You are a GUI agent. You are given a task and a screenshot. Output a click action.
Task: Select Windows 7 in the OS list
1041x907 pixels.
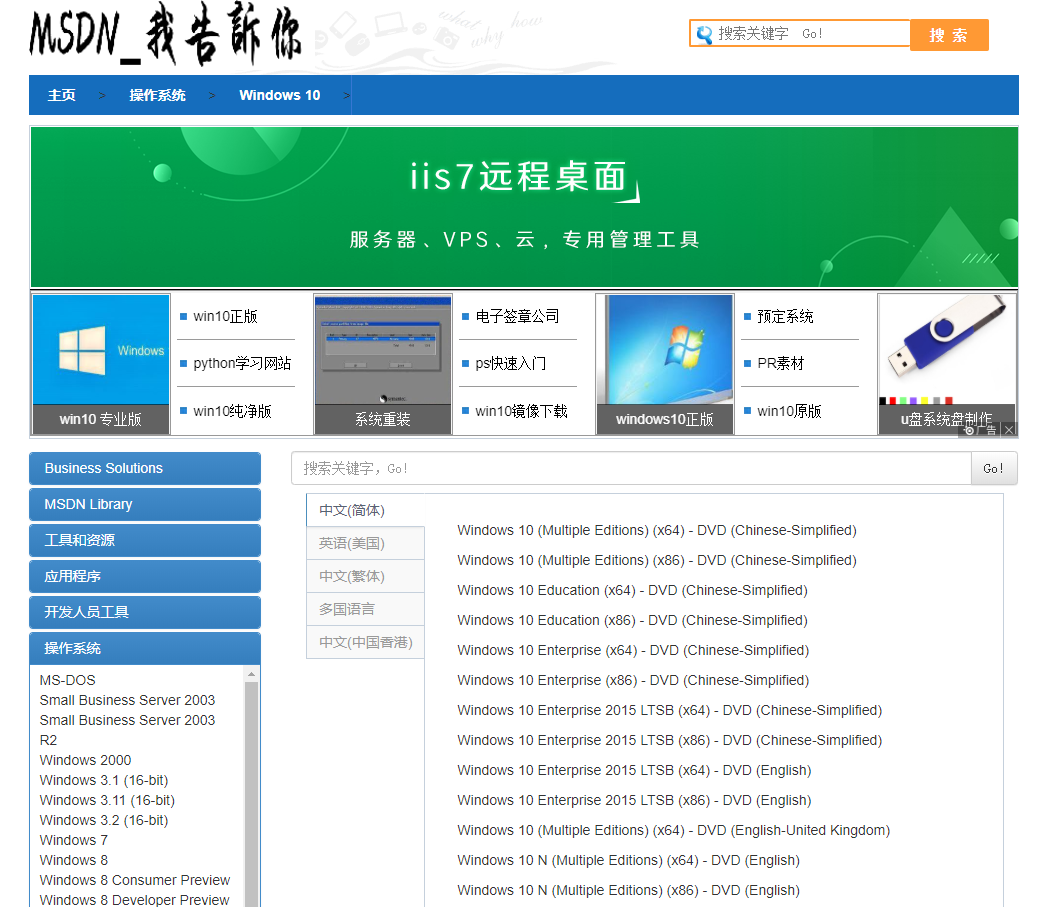(x=74, y=840)
